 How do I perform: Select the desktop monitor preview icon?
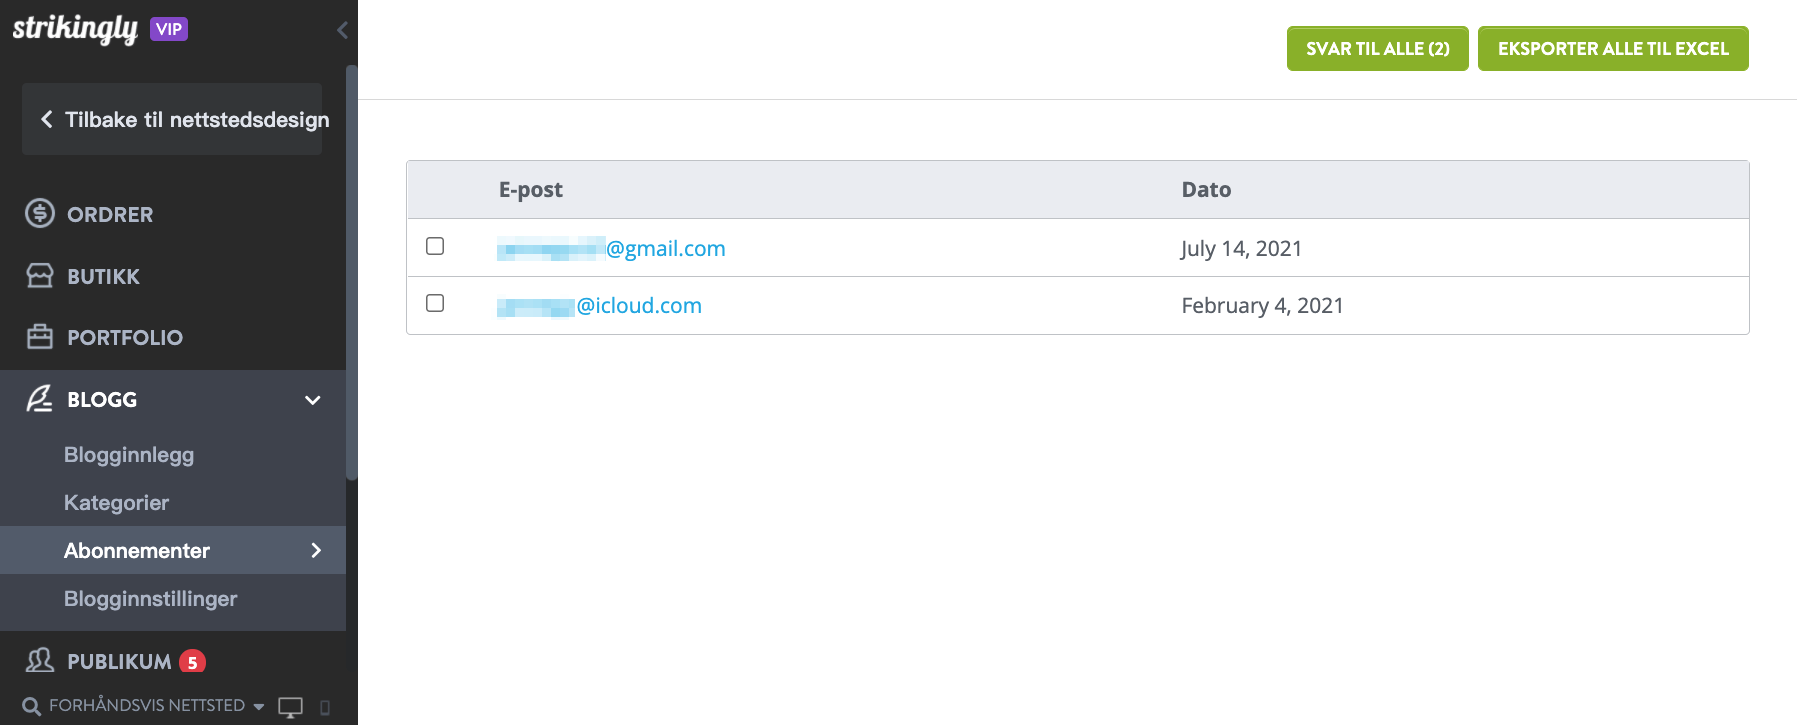(x=290, y=707)
